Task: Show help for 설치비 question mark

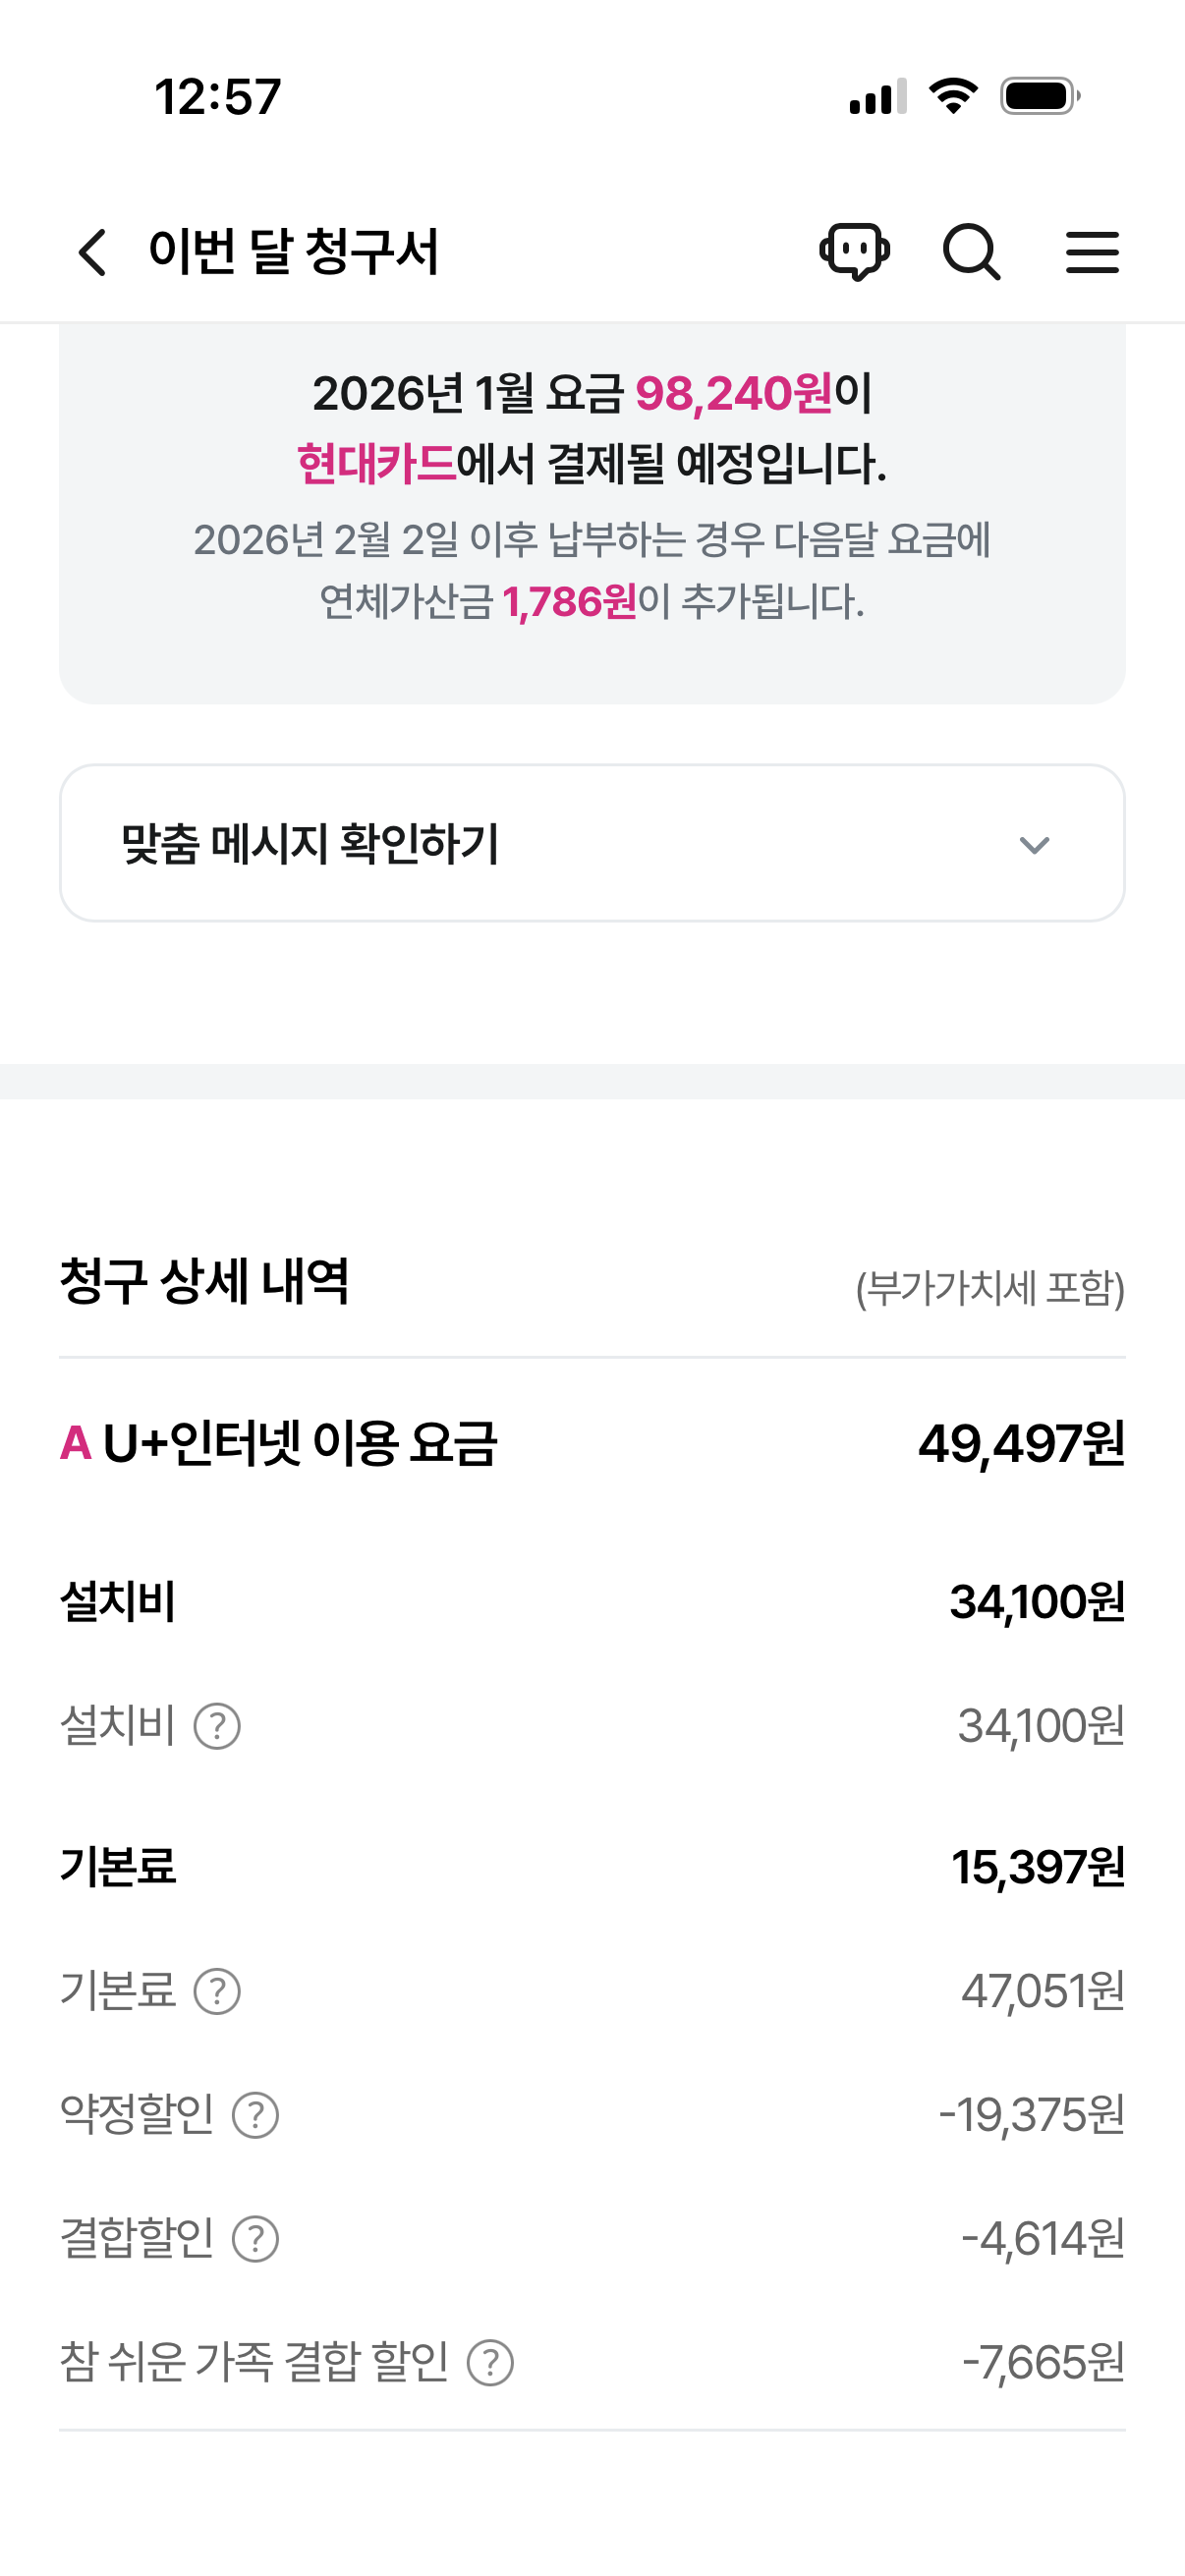Action: click(217, 1726)
